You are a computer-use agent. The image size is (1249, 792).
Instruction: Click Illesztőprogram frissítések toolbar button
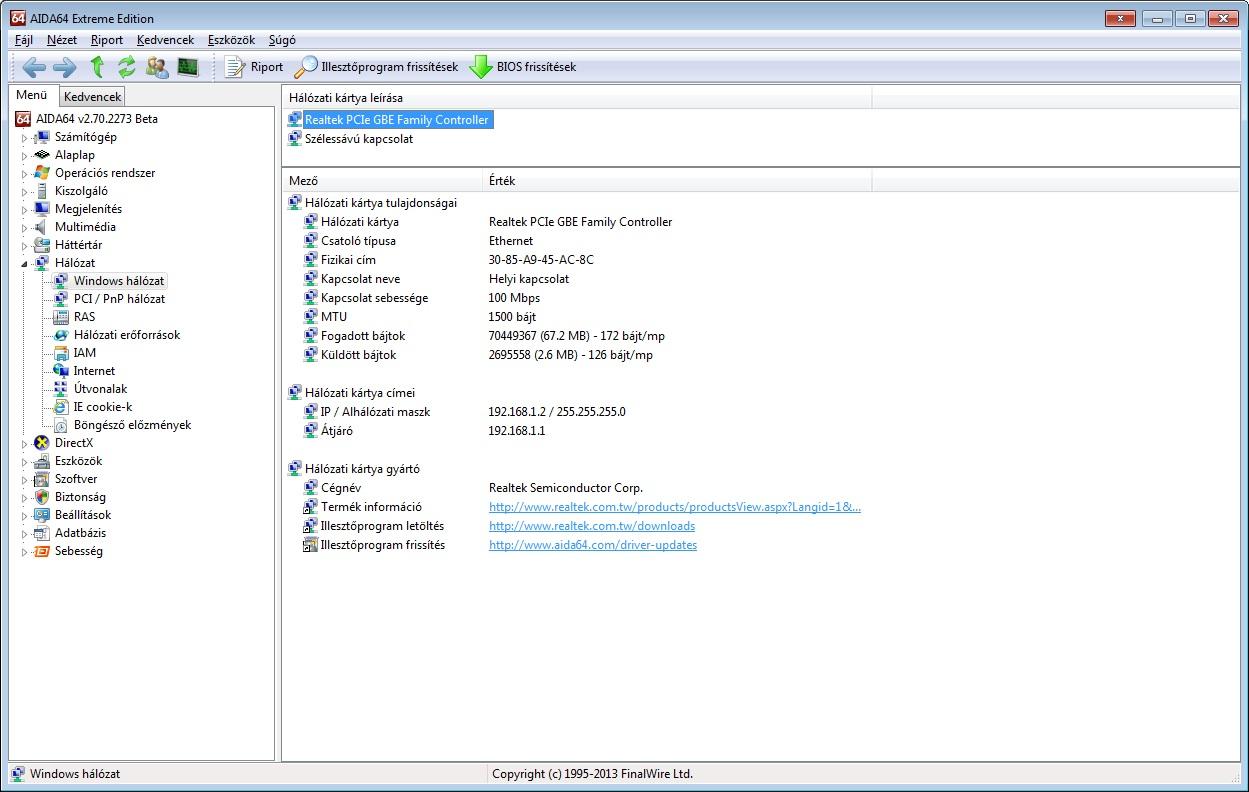pos(376,67)
